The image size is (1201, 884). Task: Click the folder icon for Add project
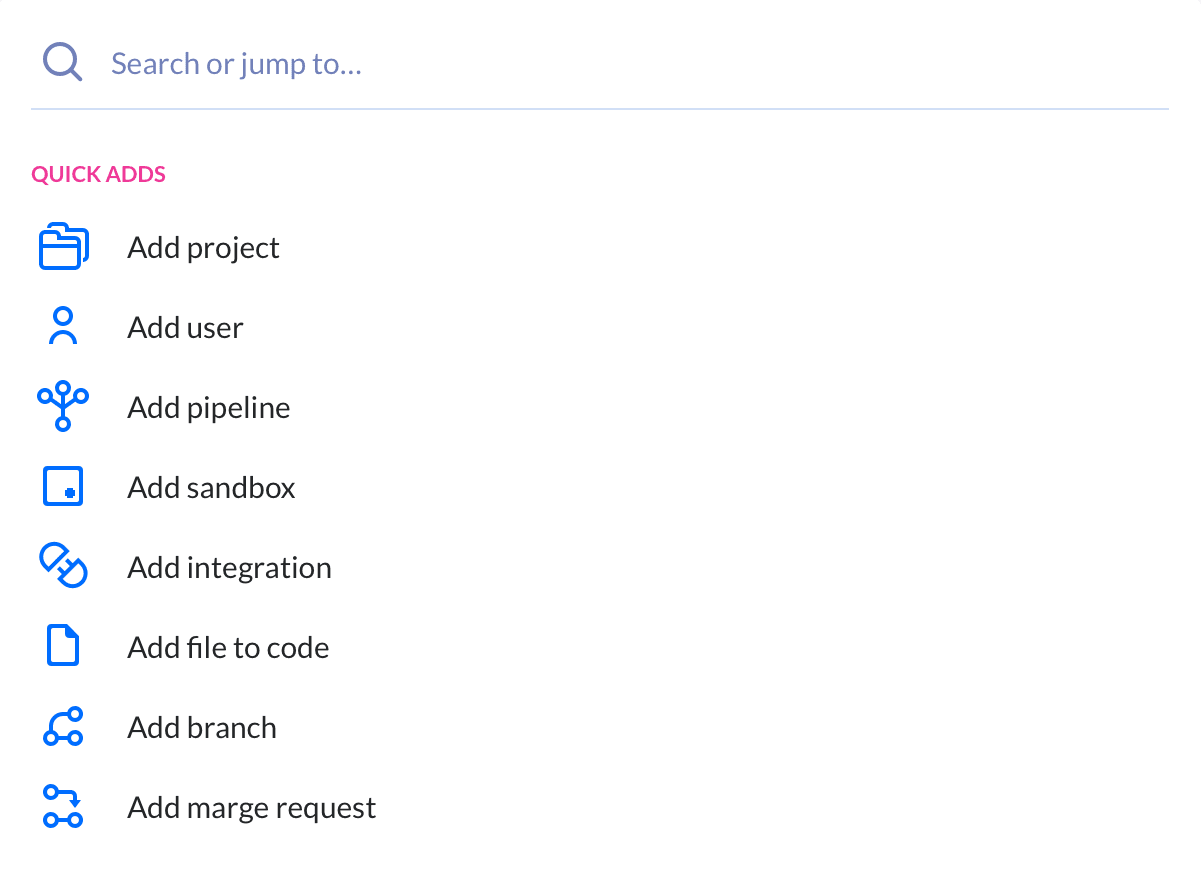point(63,248)
